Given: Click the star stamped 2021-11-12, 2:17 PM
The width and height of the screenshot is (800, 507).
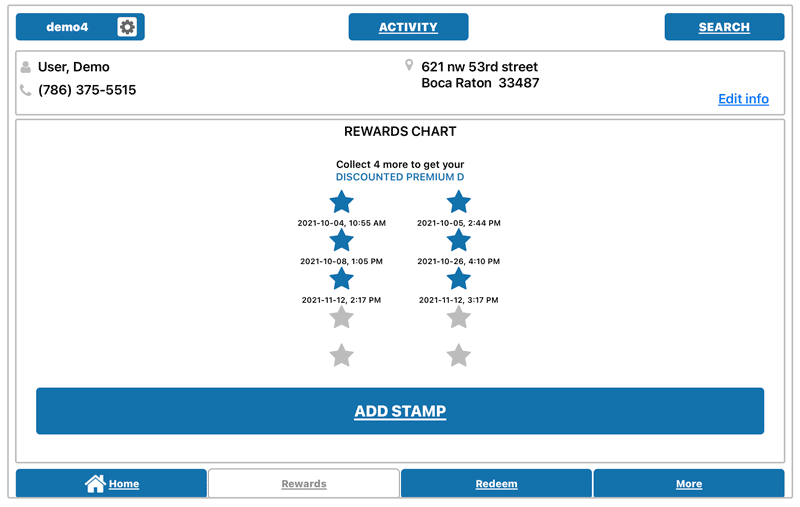Looking at the screenshot, I should (342, 279).
